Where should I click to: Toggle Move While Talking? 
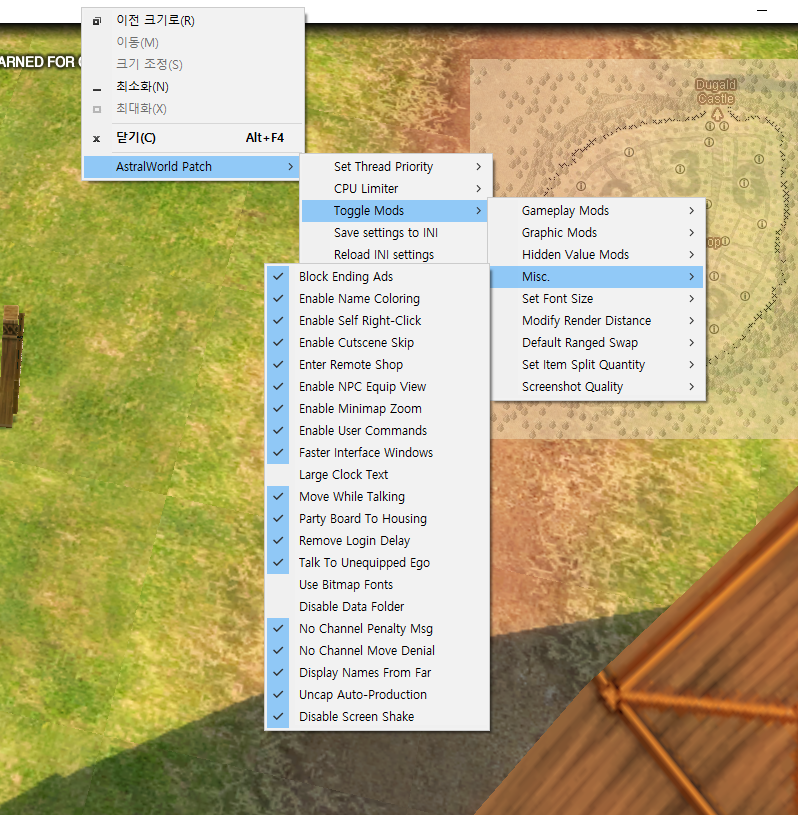tap(377, 496)
